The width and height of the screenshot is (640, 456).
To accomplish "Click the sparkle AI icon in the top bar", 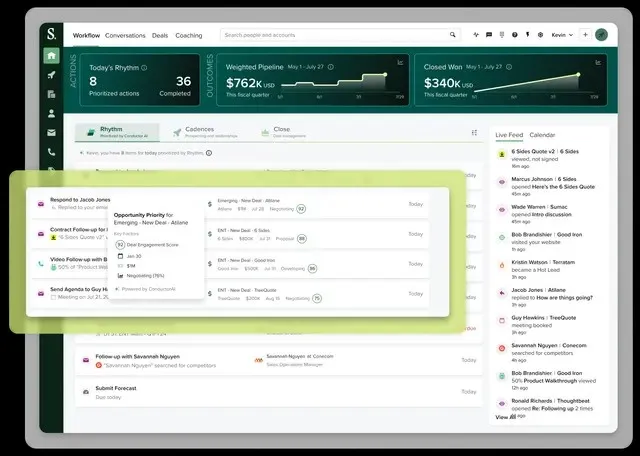I will pyautogui.click(x=476, y=35).
